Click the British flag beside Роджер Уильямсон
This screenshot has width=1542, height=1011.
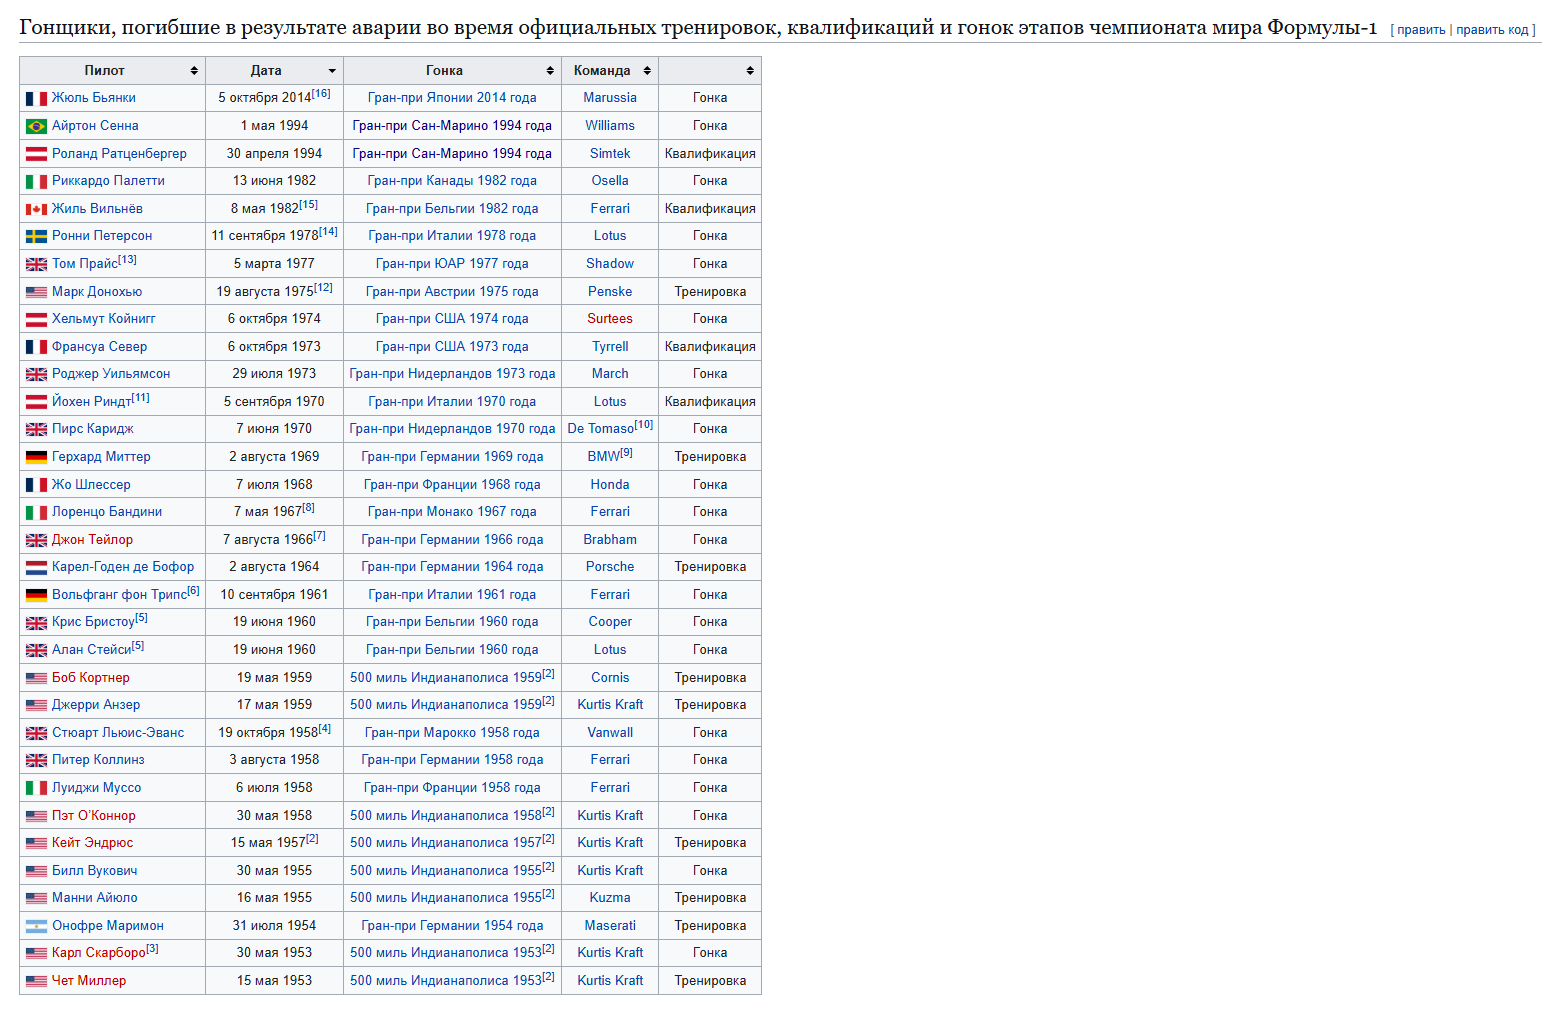[x=36, y=374]
